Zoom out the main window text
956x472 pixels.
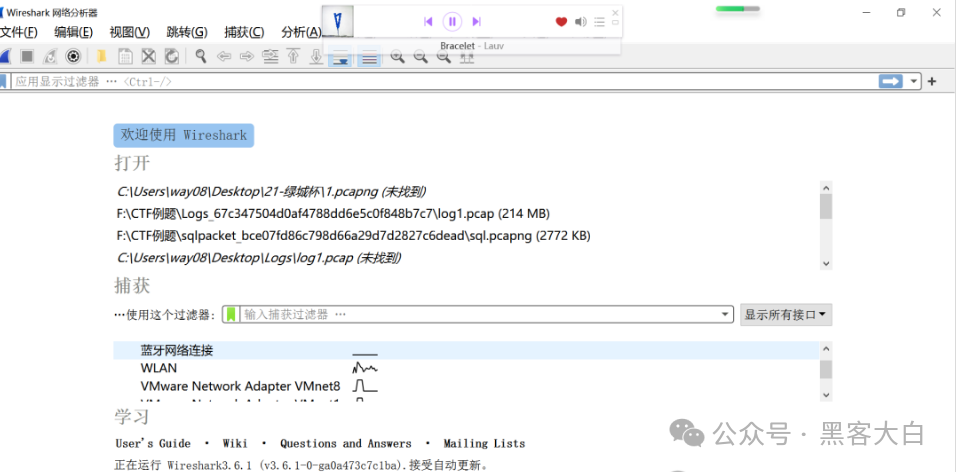pyautogui.click(x=421, y=57)
